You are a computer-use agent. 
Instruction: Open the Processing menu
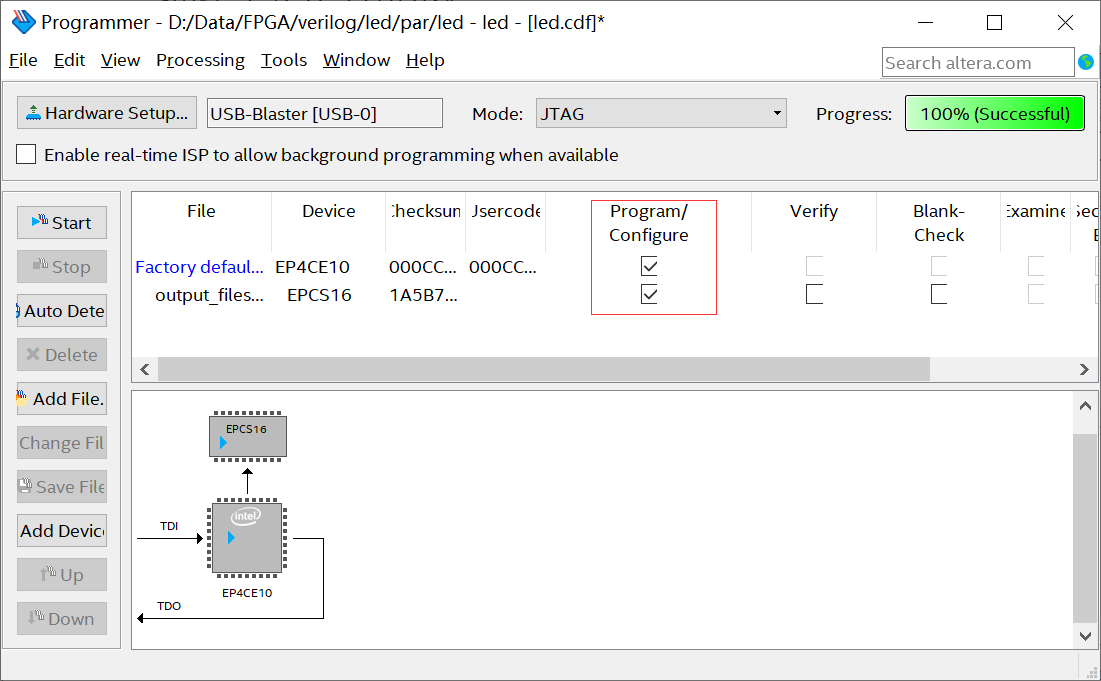pos(200,60)
